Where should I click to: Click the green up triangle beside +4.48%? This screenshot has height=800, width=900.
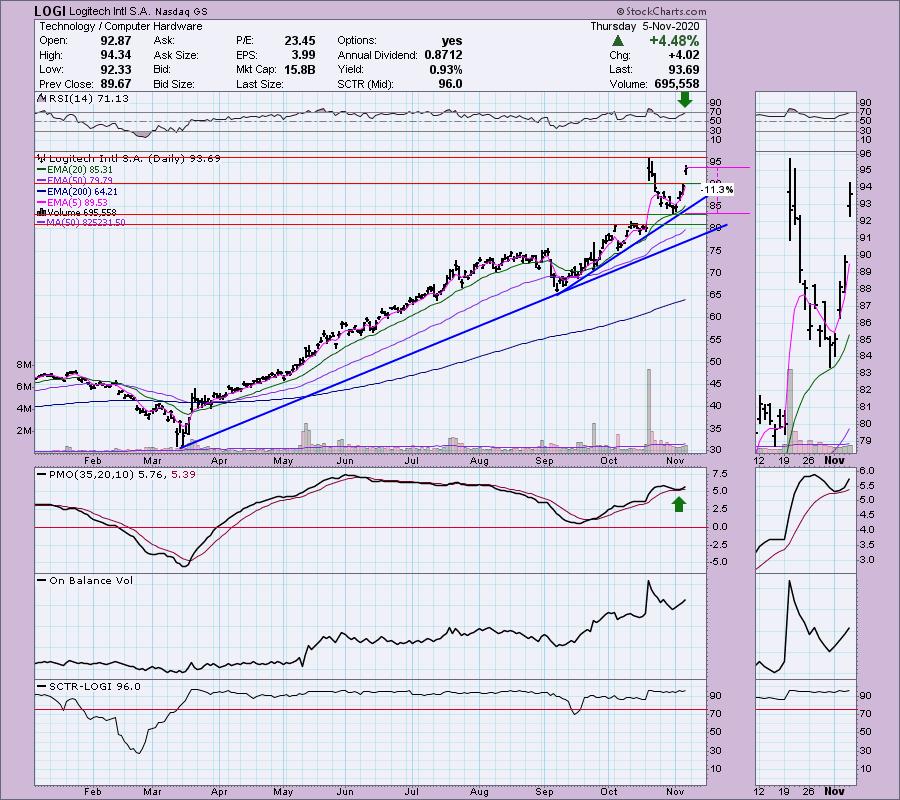tap(618, 41)
